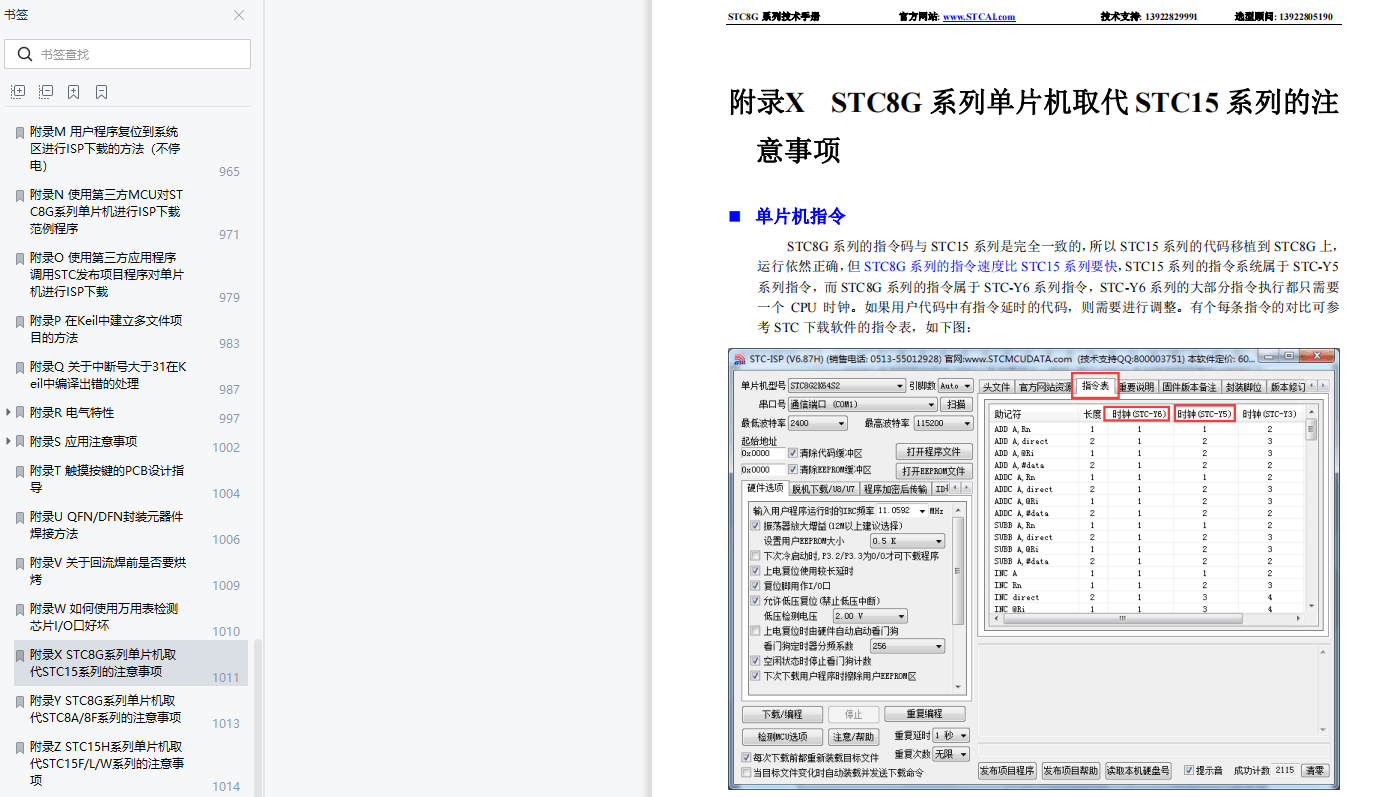This screenshot has width=1380, height=797.
Task: Click 助记符 column header
Action: 1008,414
